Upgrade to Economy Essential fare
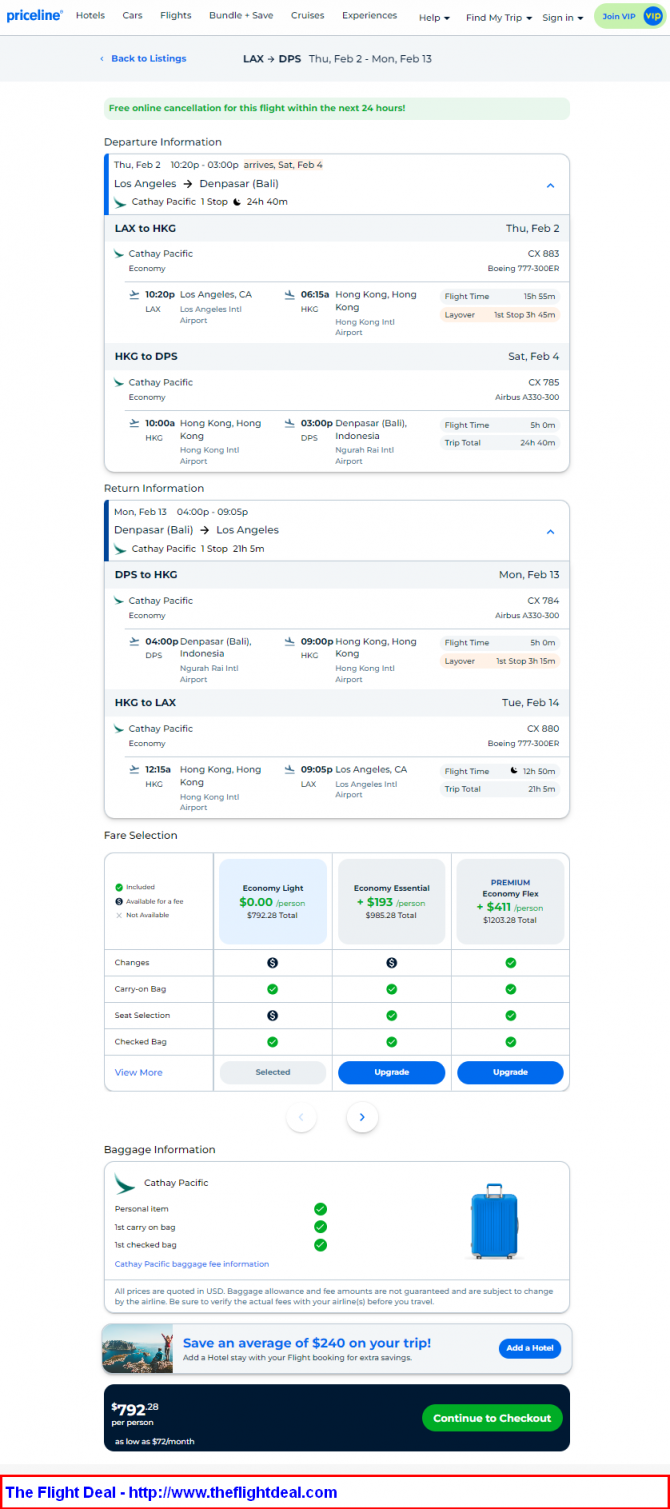670x1509 pixels. coord(391,1072)
